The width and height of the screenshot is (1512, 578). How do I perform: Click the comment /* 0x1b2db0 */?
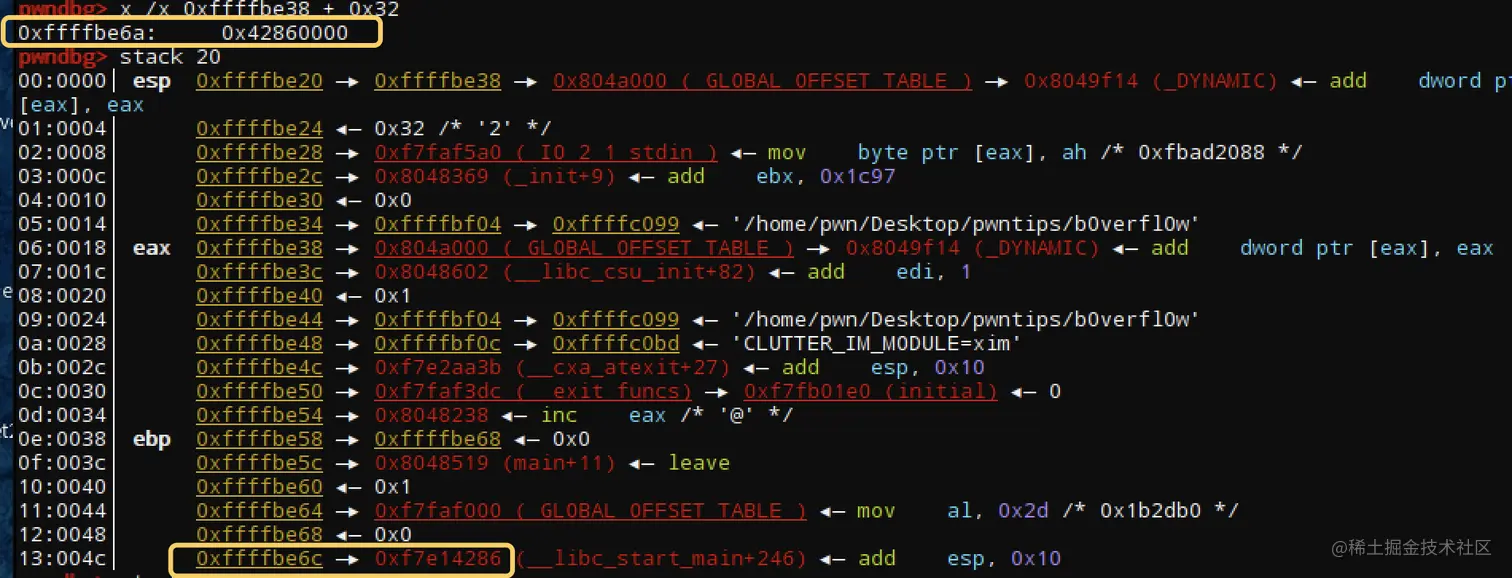(1149, 511)
